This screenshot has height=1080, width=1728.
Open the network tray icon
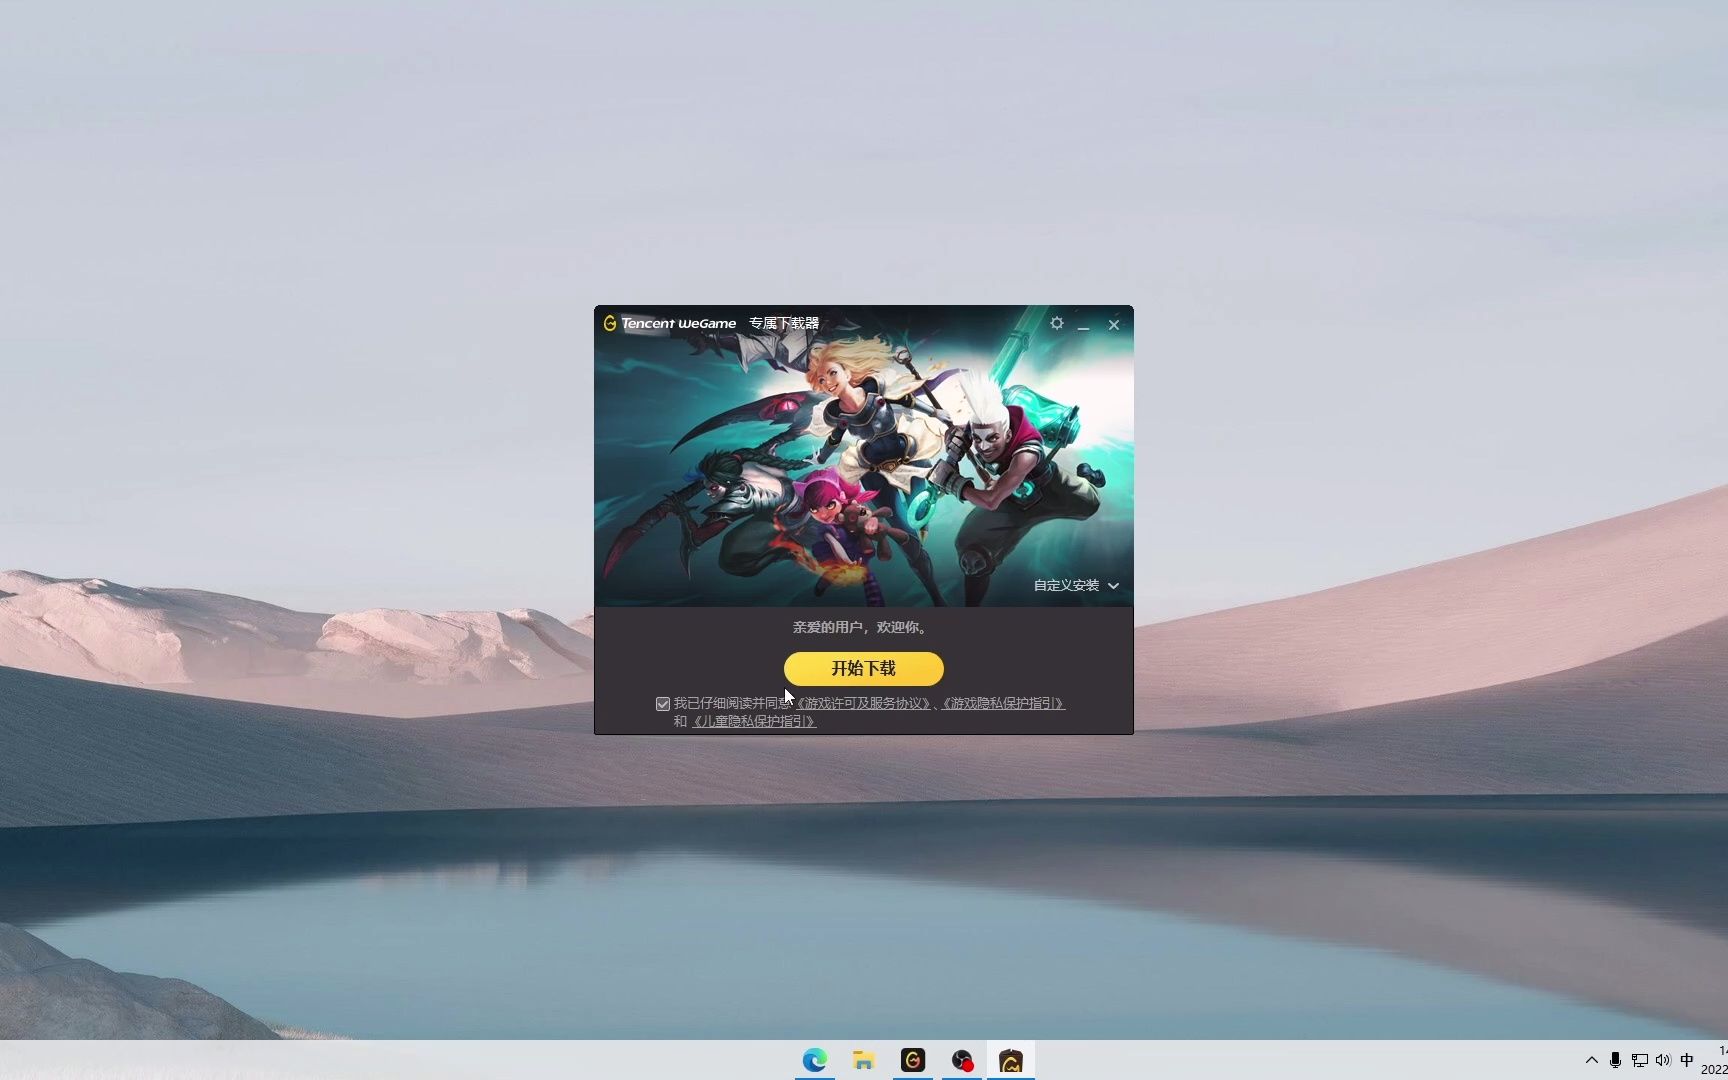(x=1640, y=1060)
